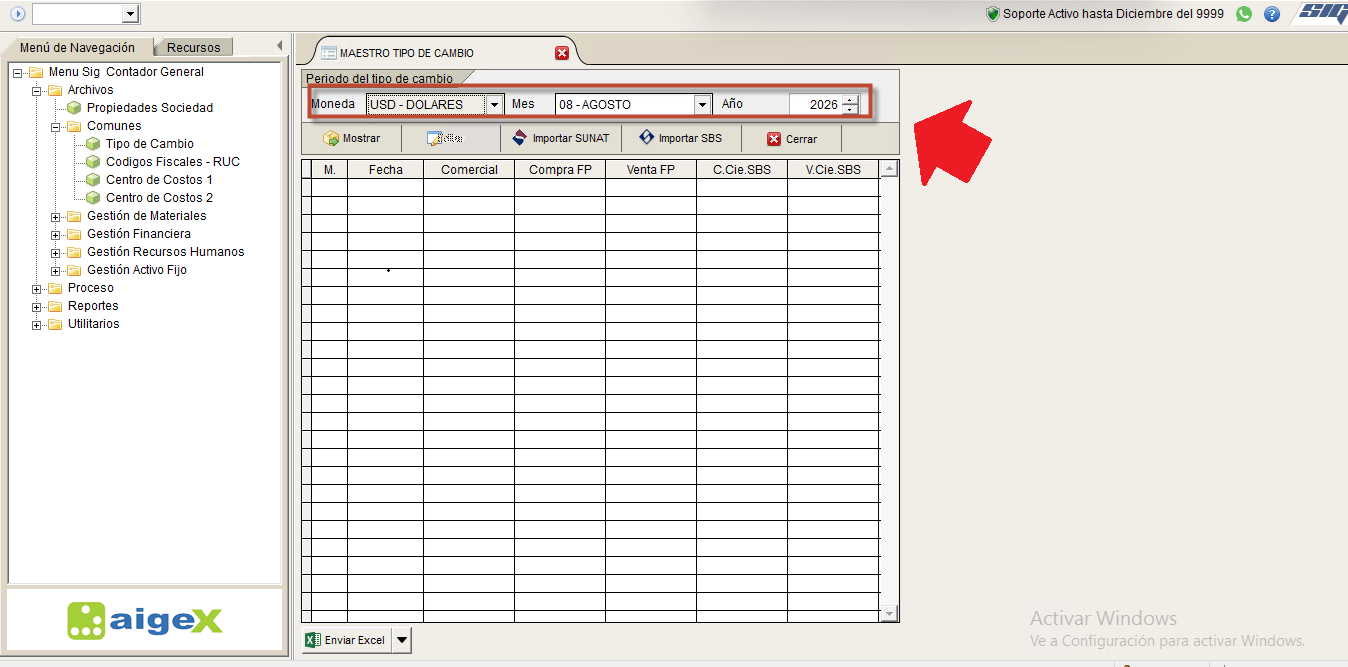The image size is (1348, 667).
Task: Click green cube icon beside Tipo de Cambio
Action: pos(93,144)
